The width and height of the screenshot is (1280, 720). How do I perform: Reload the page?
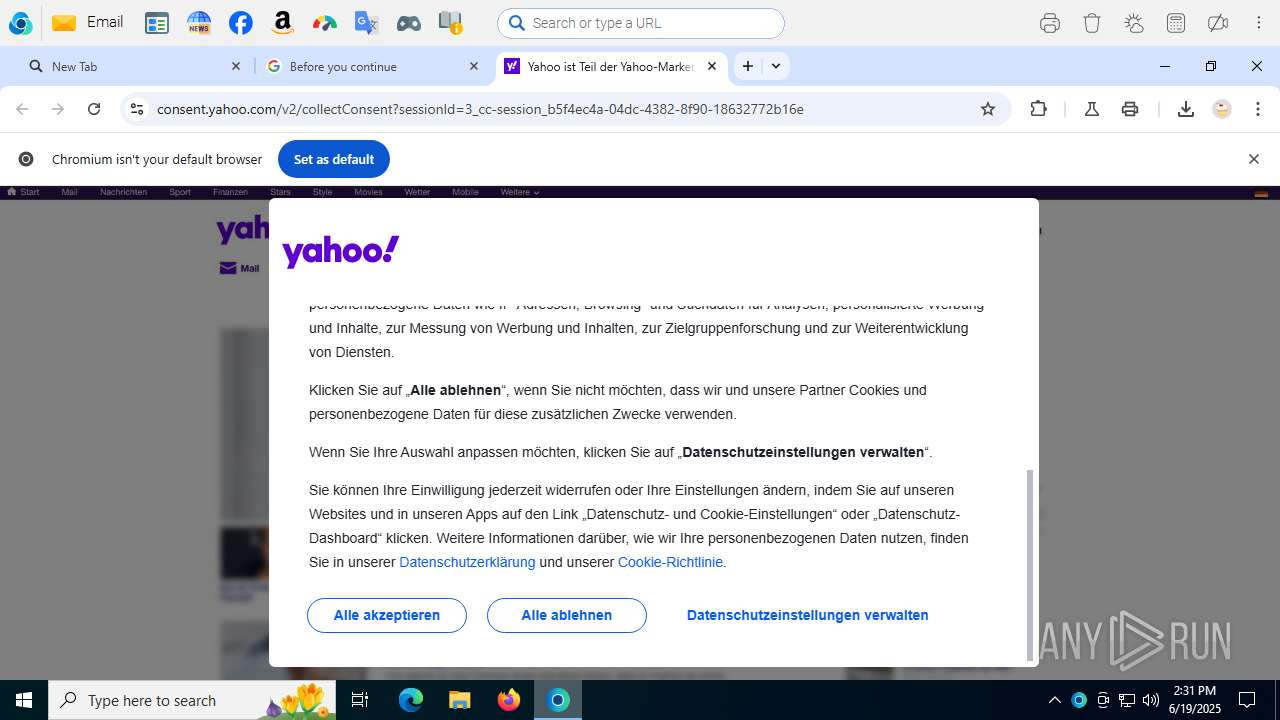point(94,109)
